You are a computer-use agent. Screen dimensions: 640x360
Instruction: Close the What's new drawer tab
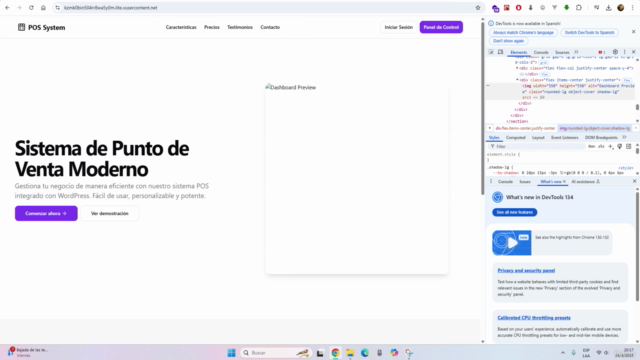pyautogui.click(x=564, y=182)
